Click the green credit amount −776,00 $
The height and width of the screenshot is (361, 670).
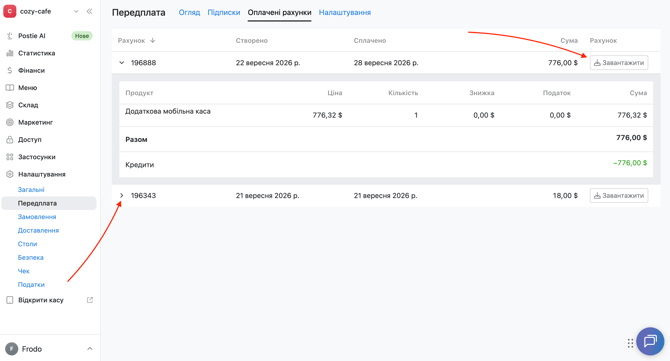[x=630, y=163]
